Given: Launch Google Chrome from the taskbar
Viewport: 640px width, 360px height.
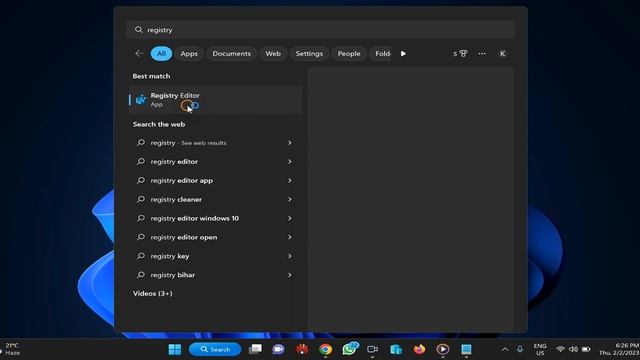Looking at the screenshot, I should (325, 349).
